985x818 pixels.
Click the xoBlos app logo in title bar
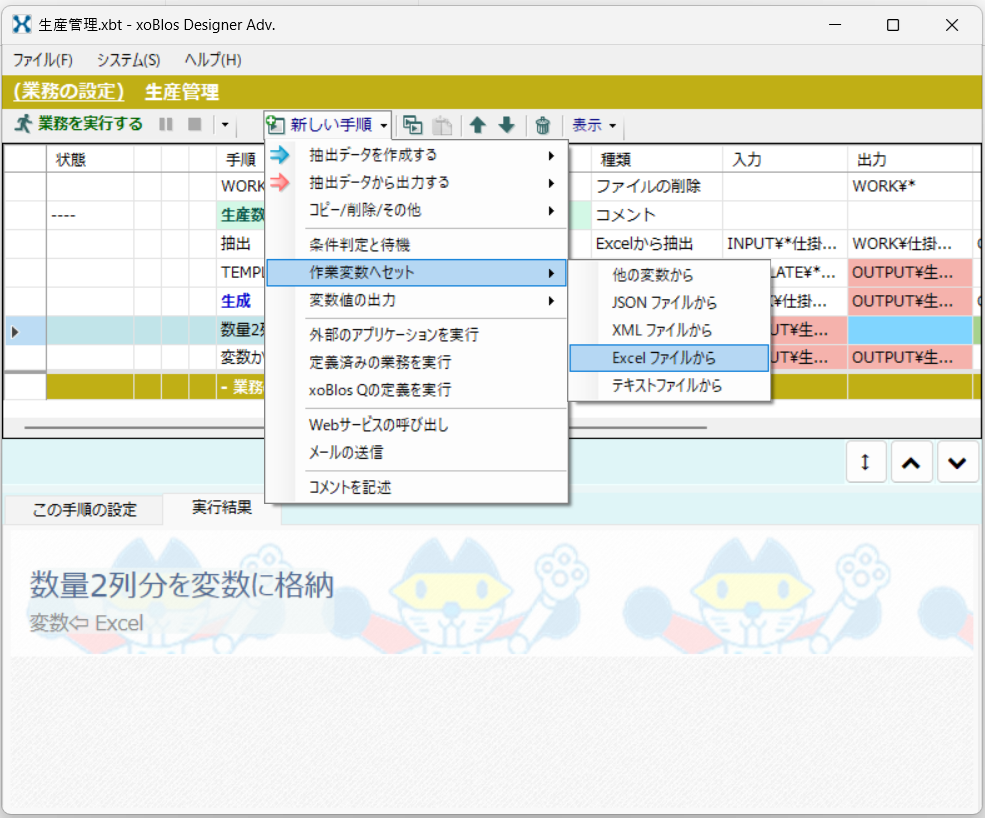21,25
